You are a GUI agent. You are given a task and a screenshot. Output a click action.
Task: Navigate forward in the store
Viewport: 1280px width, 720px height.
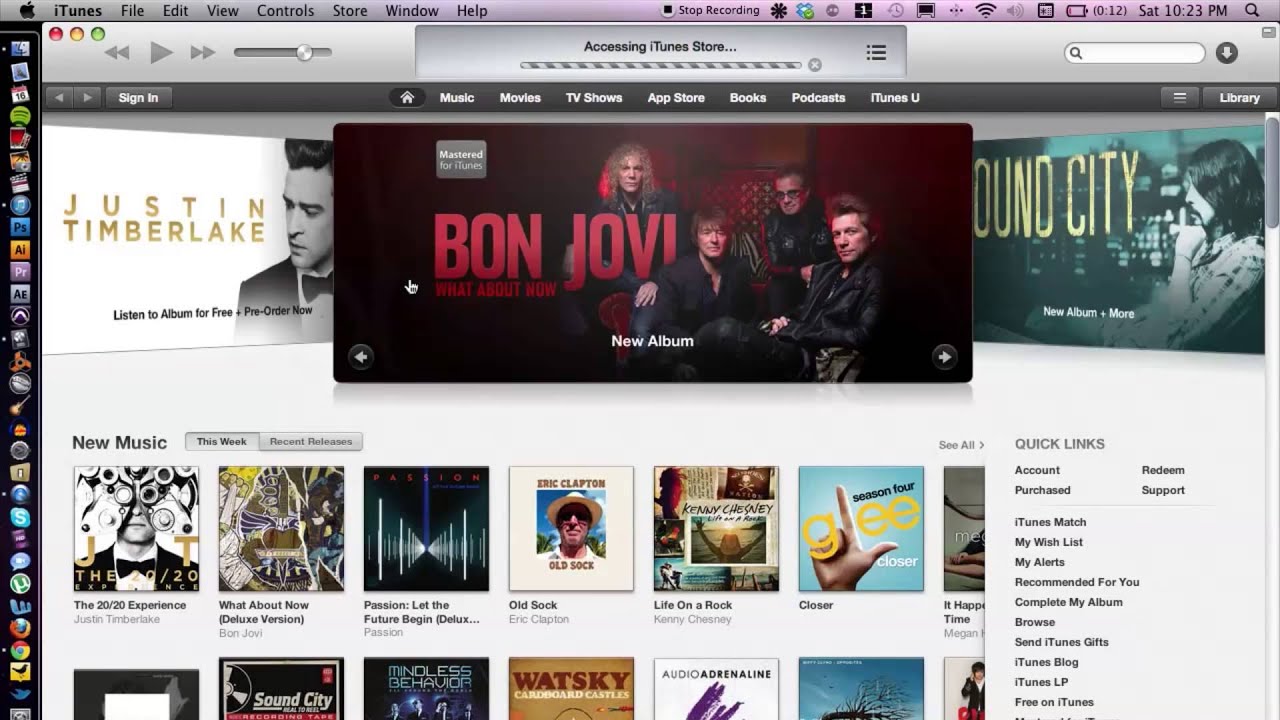tap(88, 97)
